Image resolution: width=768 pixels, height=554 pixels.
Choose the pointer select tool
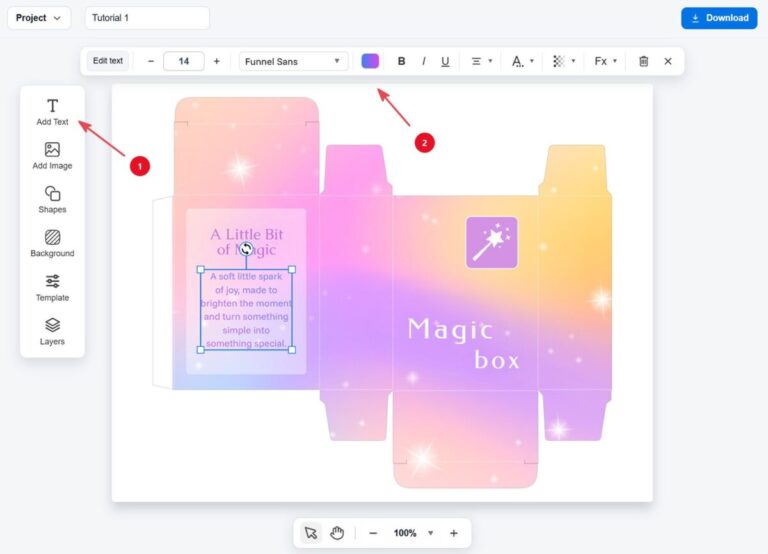[311, 533]
